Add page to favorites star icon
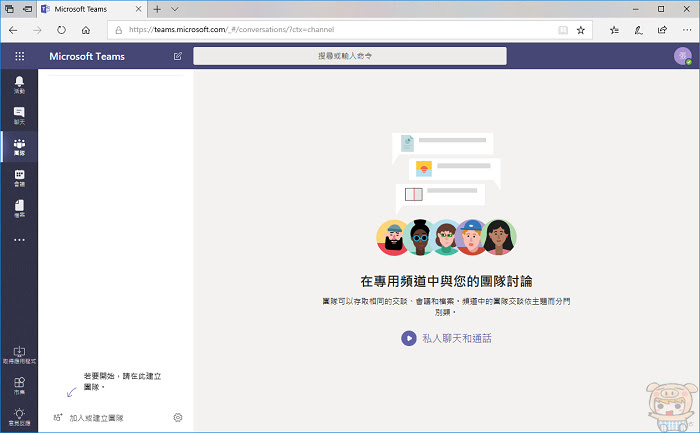 (x=580, y=30)
